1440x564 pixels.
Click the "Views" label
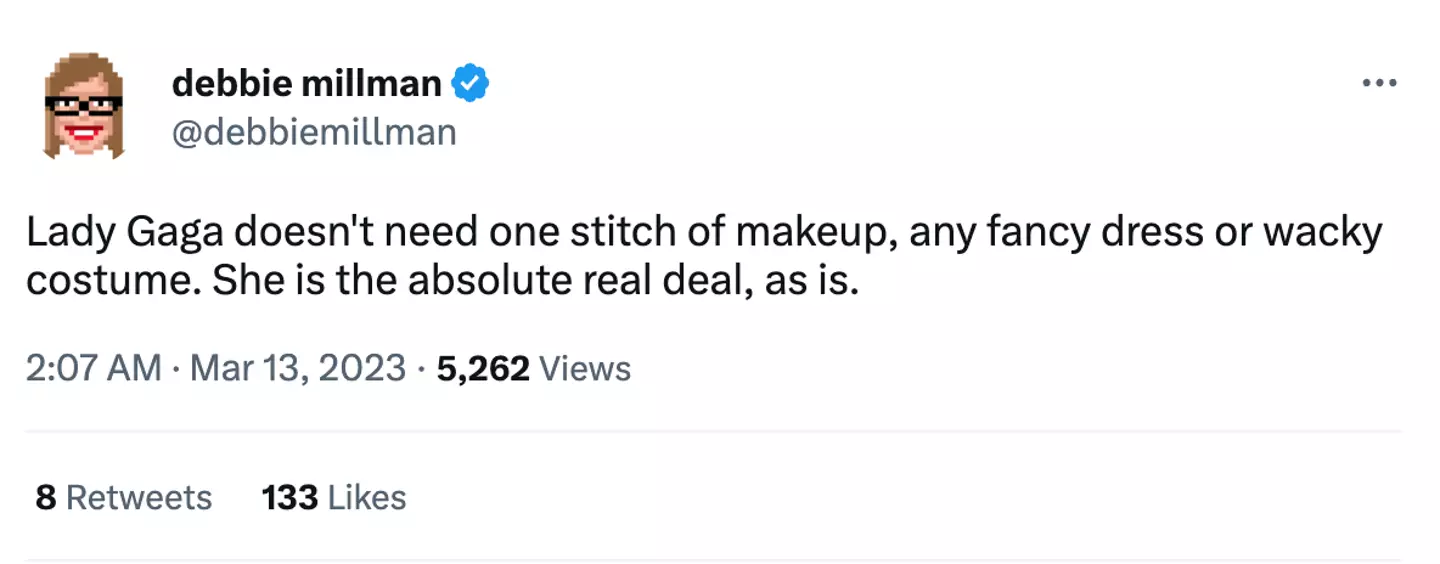click(585, 368)
